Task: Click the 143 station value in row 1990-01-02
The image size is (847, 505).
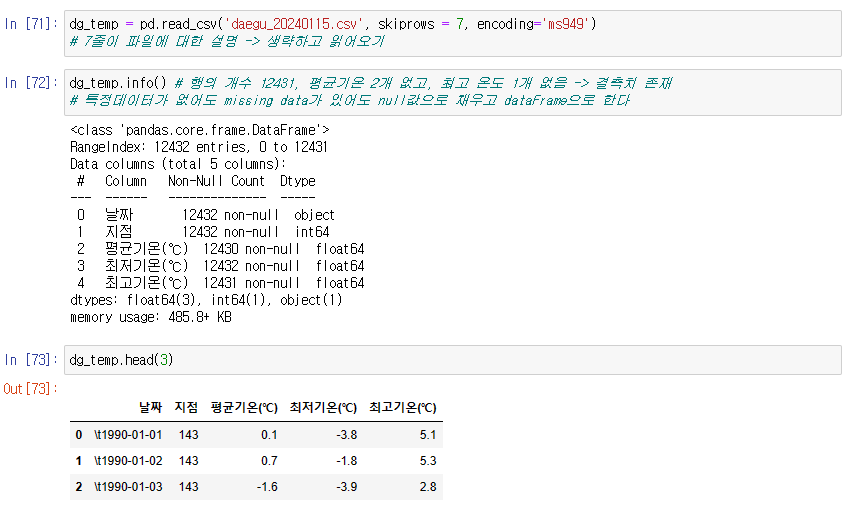Action: pos(189,461)
